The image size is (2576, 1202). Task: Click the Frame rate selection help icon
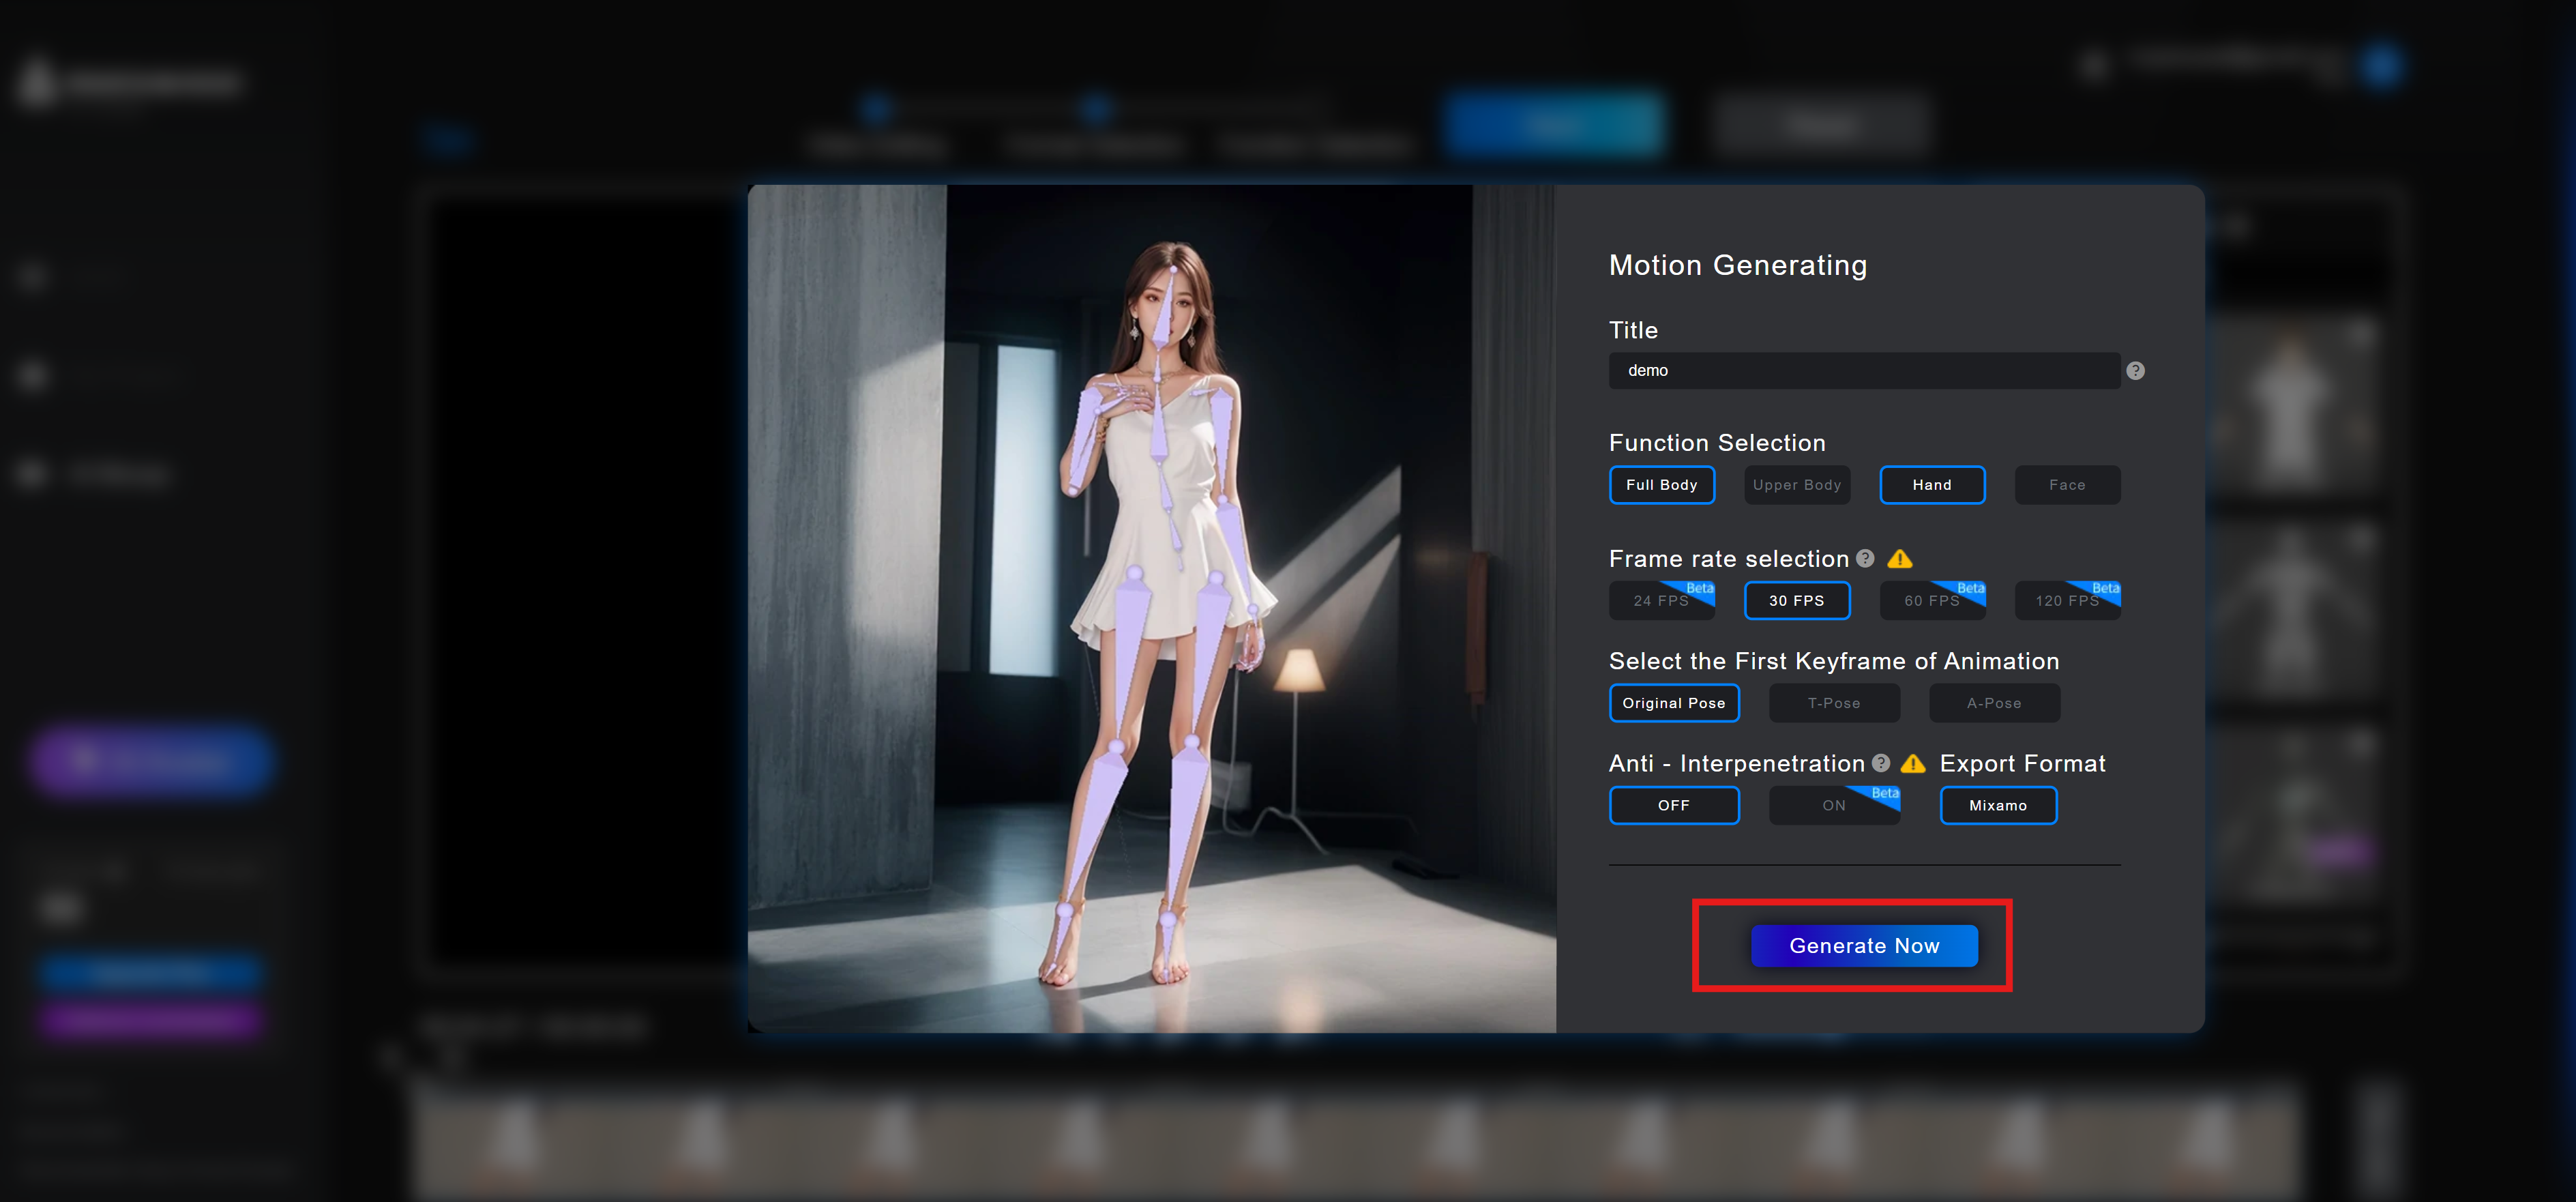point(1865,558)
